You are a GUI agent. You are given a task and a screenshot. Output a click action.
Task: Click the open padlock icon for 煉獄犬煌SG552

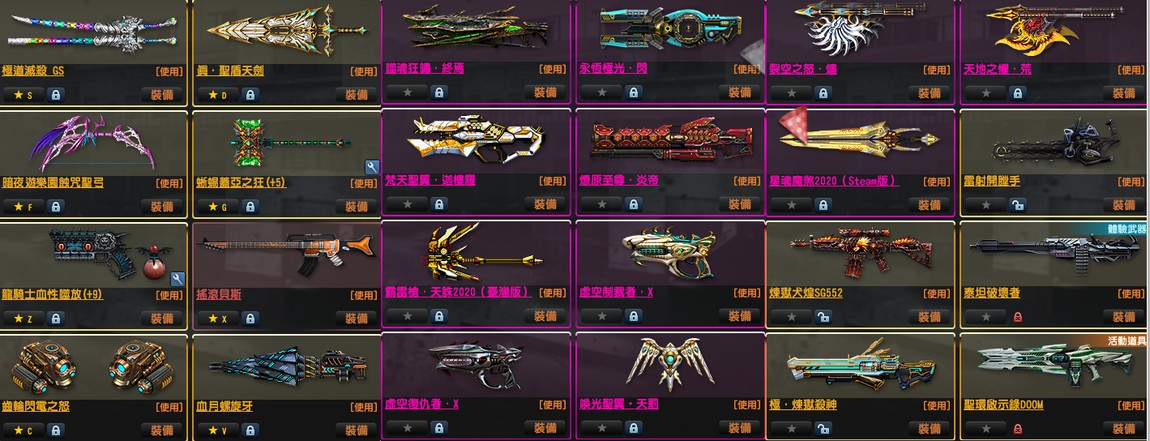pyautogui.click(x=824, y=317)
